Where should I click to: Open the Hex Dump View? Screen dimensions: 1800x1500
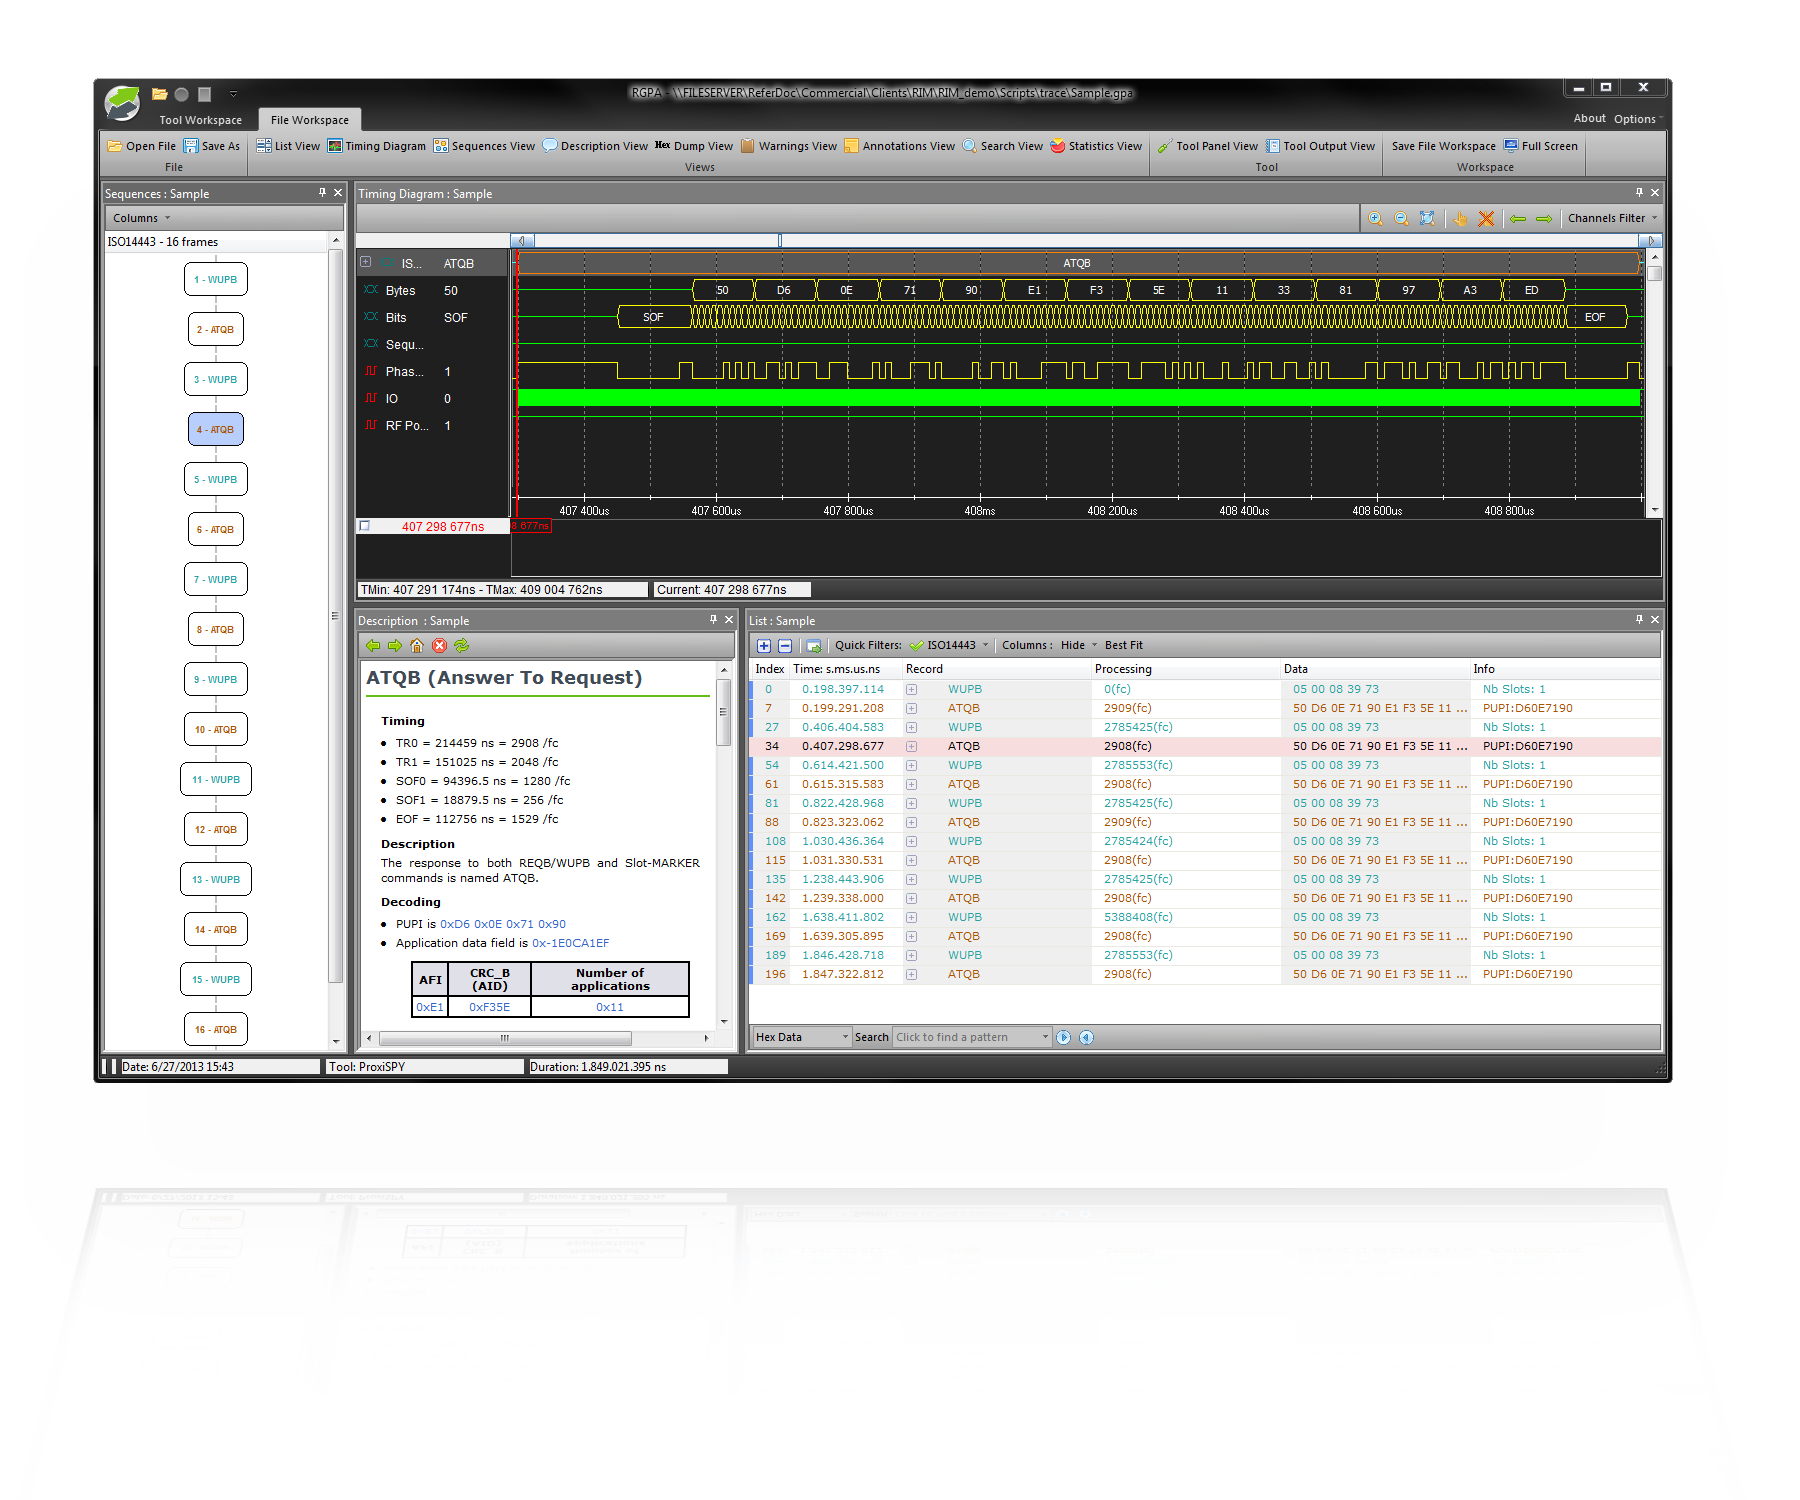(x=694, y=146)
